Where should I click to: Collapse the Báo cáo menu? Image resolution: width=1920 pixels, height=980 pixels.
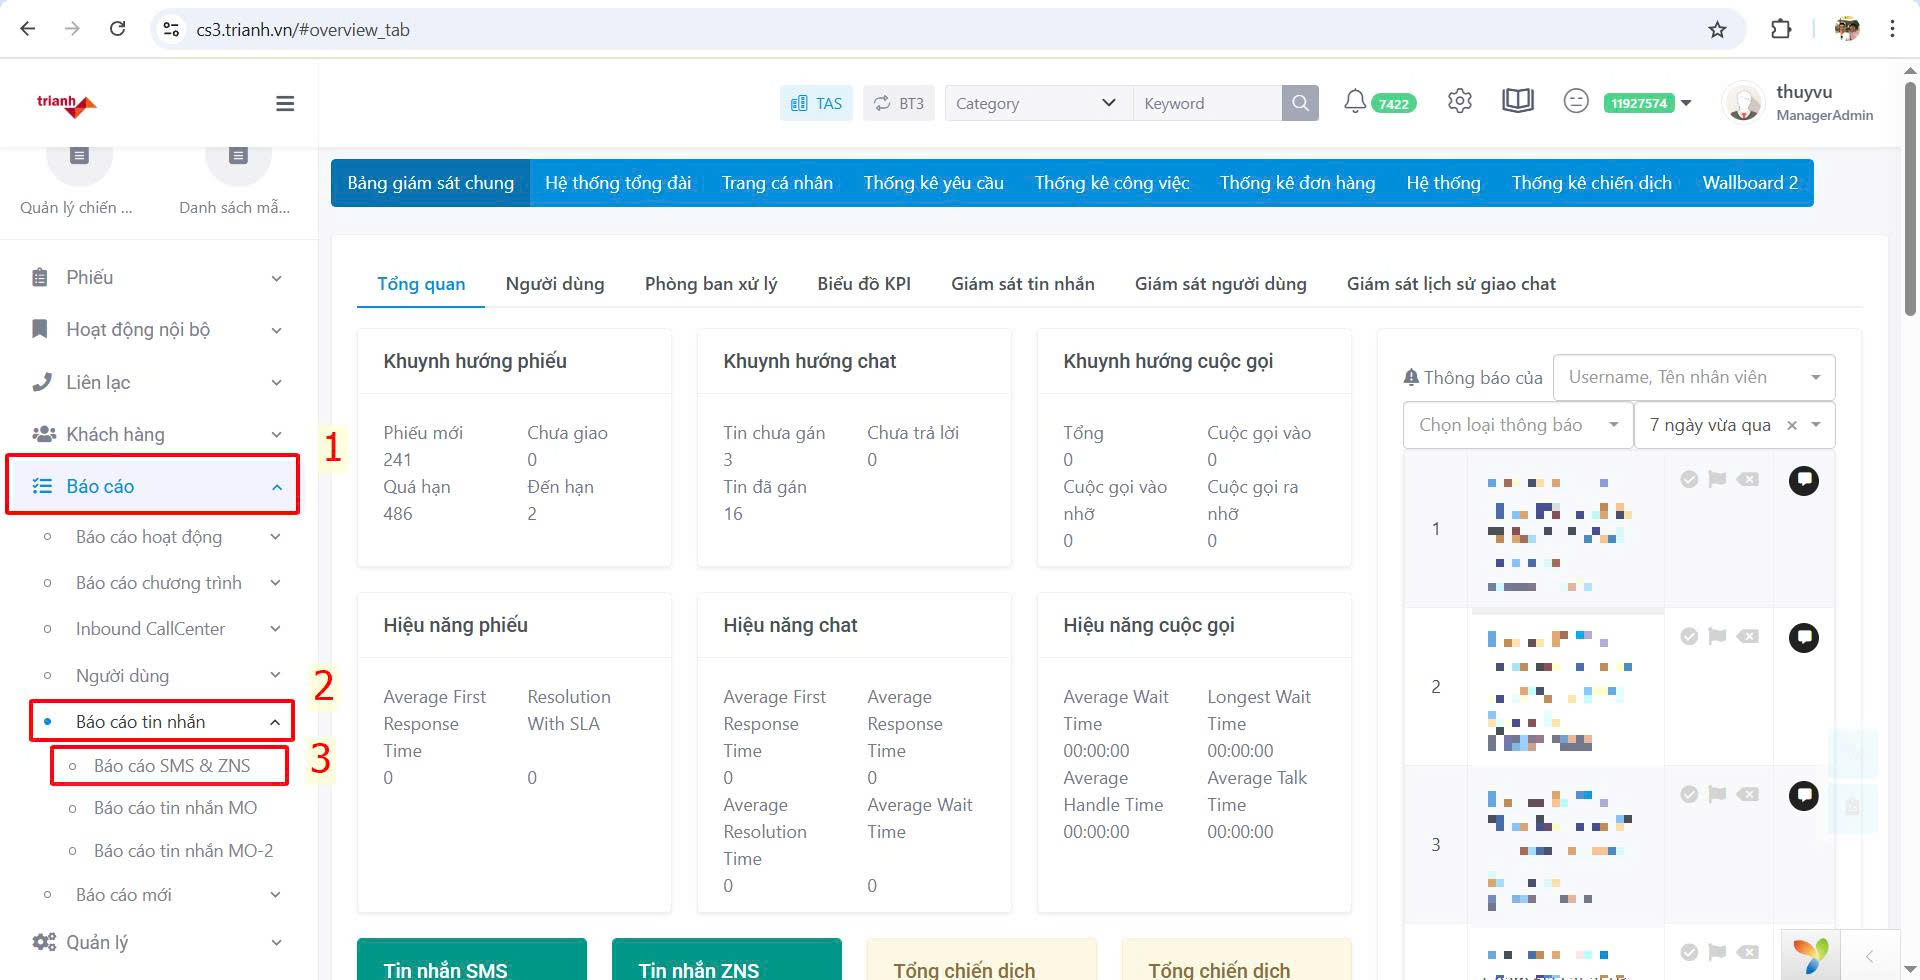[153, 486]
